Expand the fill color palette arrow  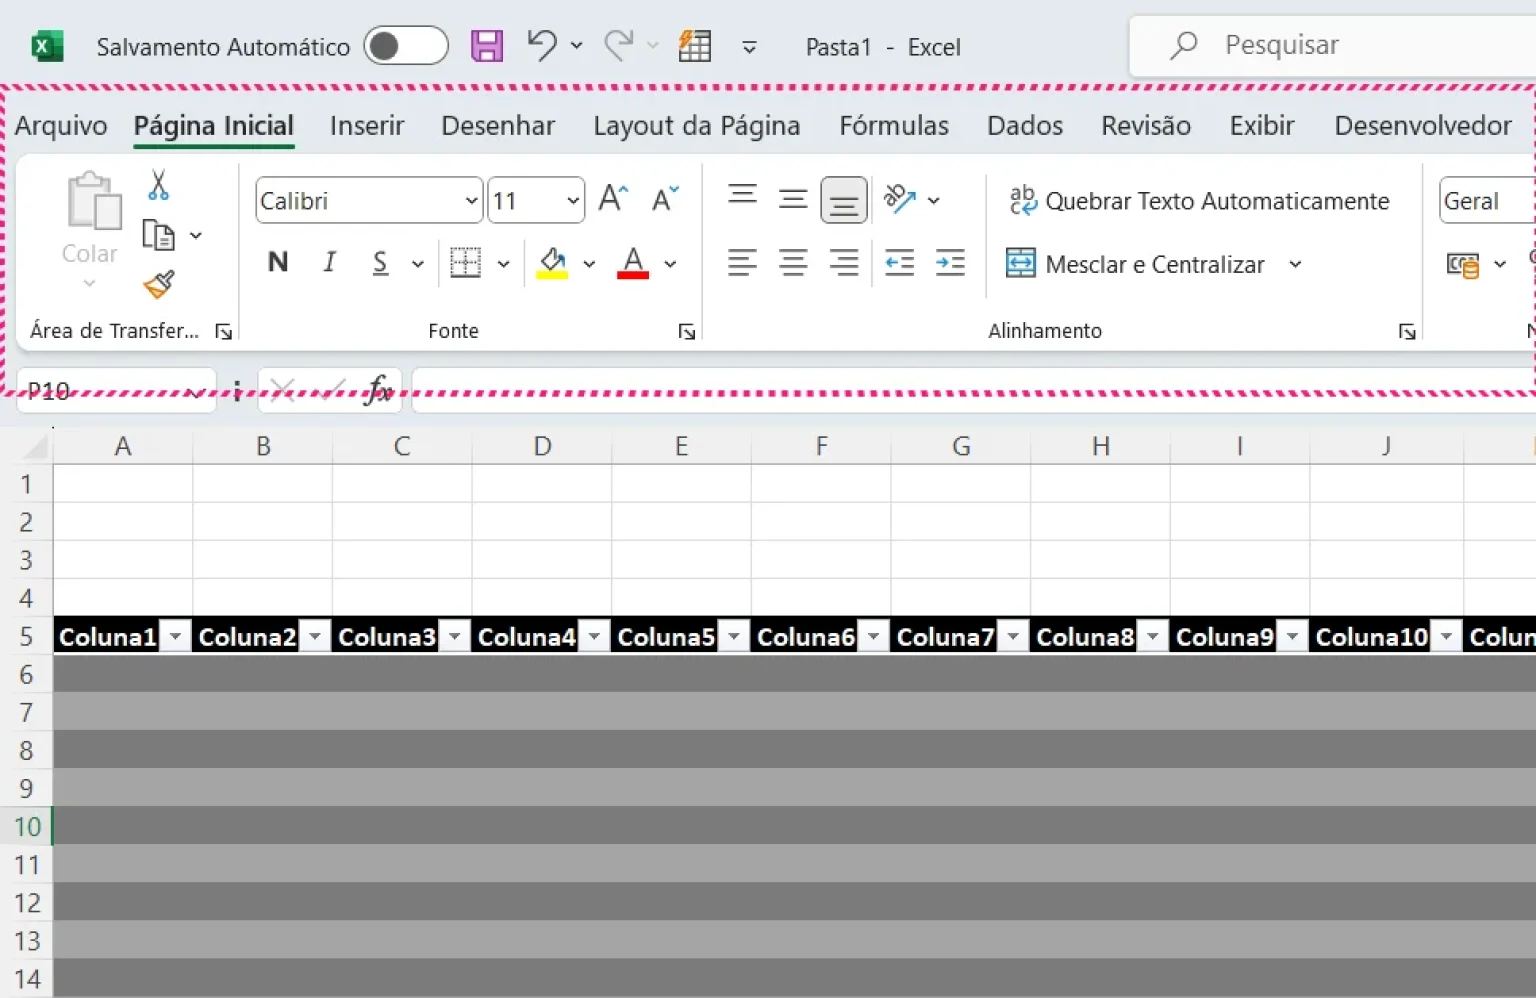589,264
